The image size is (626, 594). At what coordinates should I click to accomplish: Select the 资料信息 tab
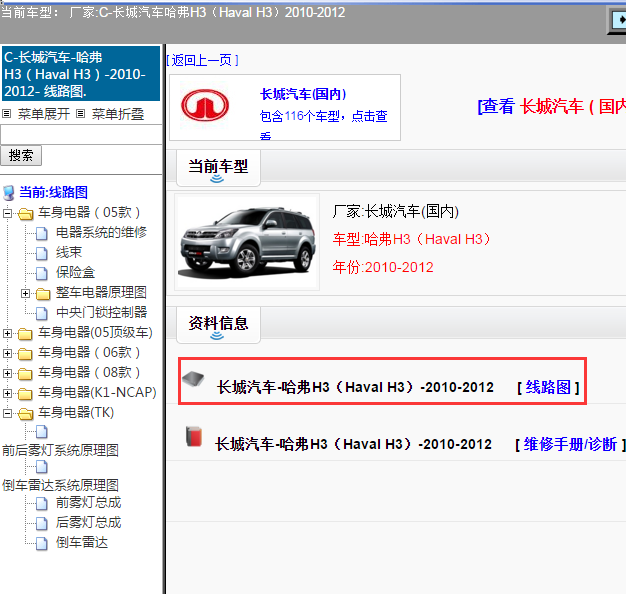click(x=218, y=325)
